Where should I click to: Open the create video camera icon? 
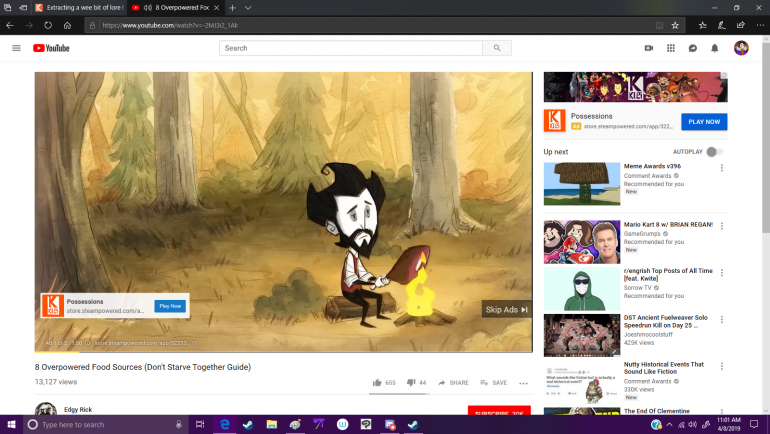[649, 48]
